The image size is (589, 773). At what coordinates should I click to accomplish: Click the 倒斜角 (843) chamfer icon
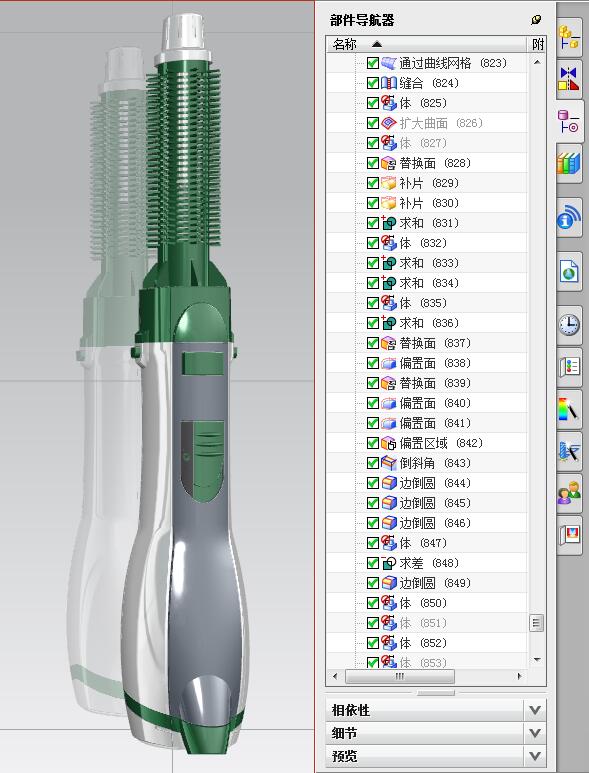(389, 463)
